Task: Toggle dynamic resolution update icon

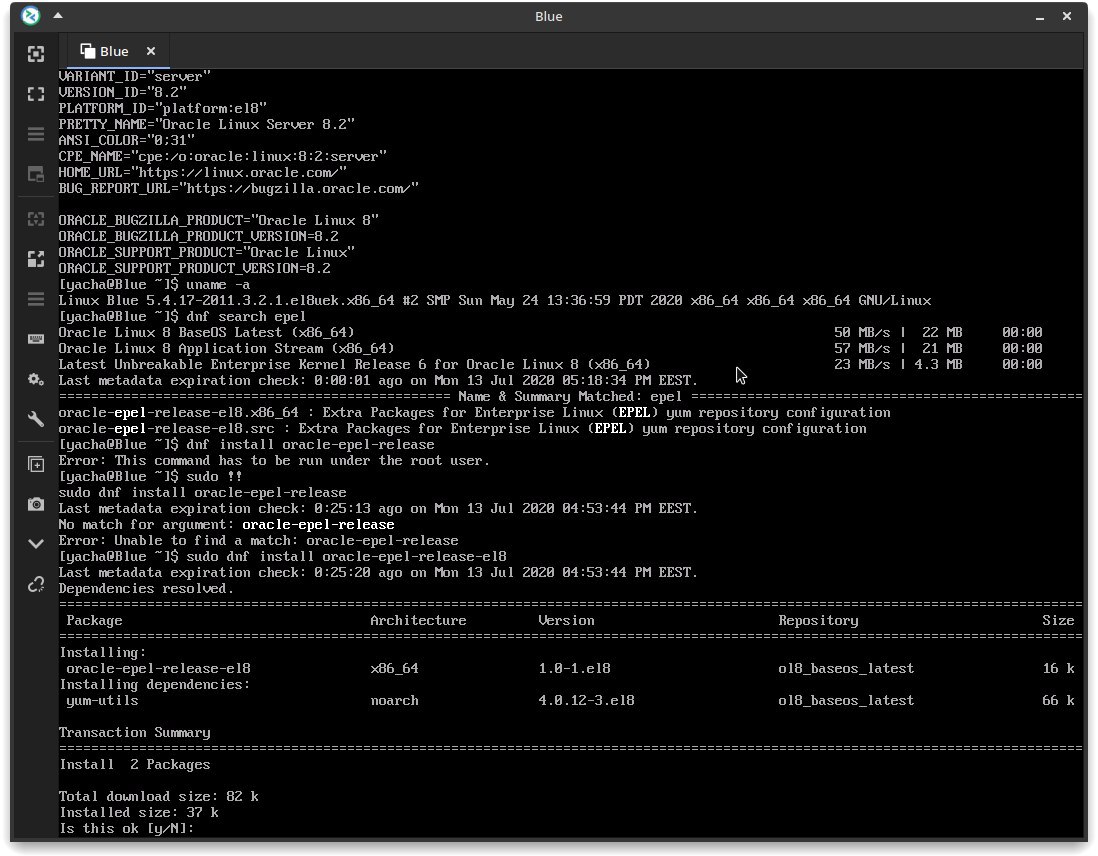Action: [x=36, y=219]
